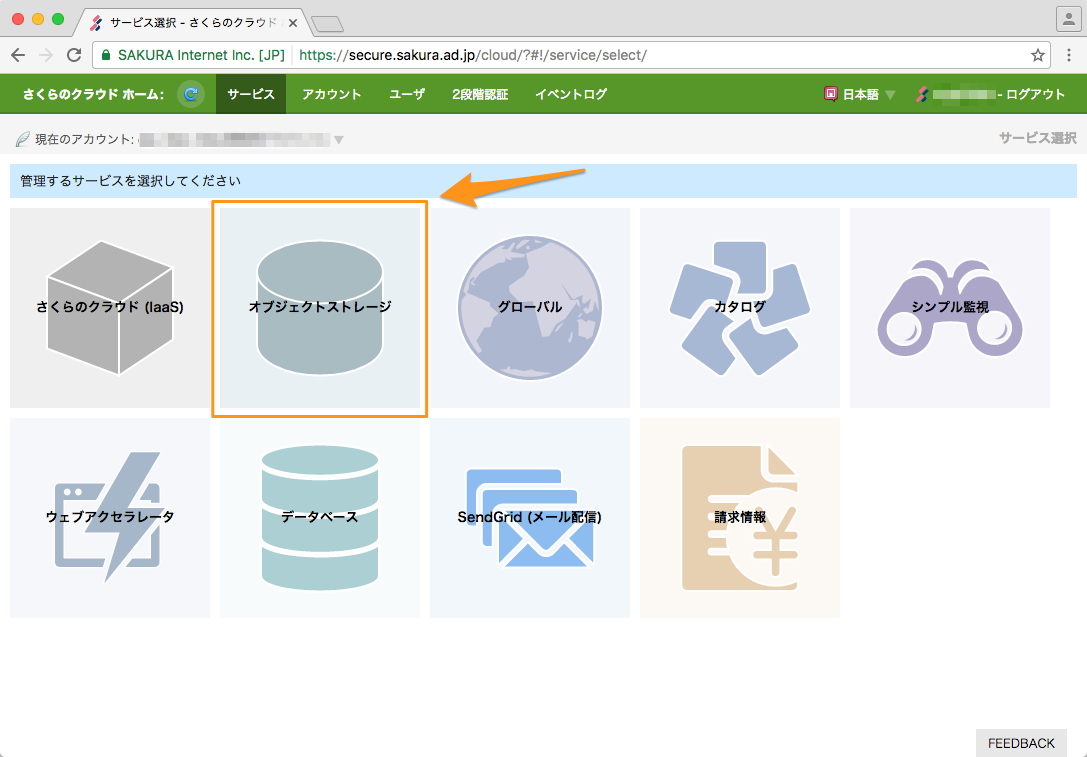Open the イベントログ menu item
1087x757 pixels.
(x=571, y=94)
